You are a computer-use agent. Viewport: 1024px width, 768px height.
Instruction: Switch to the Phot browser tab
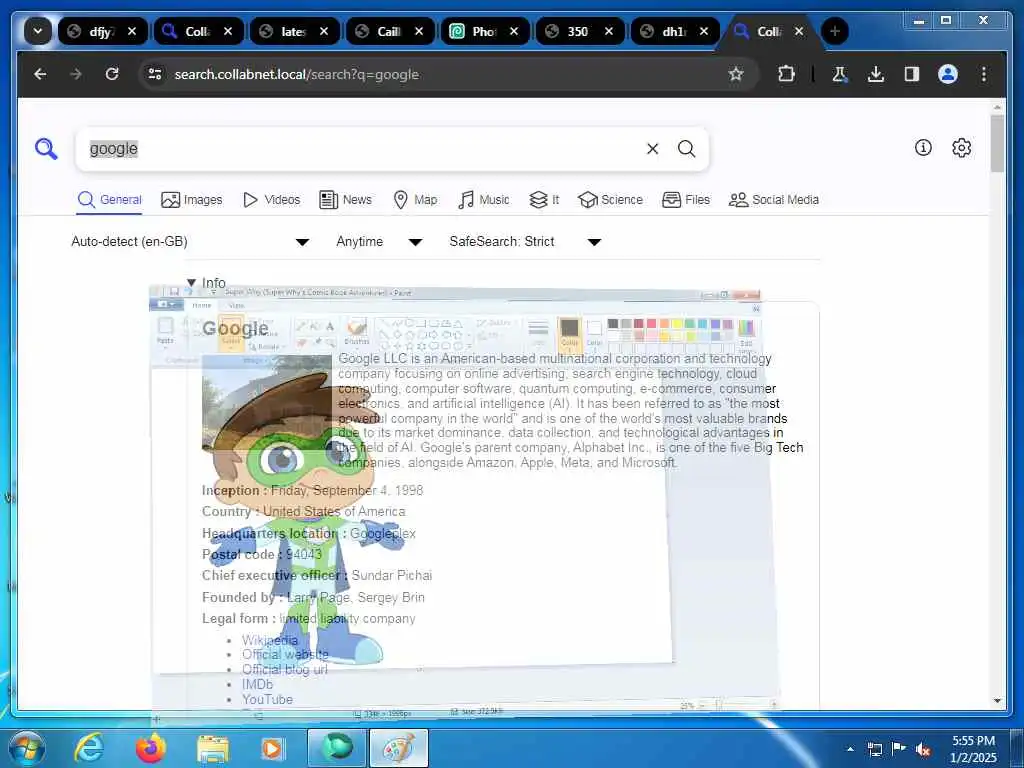pos(483,31)
